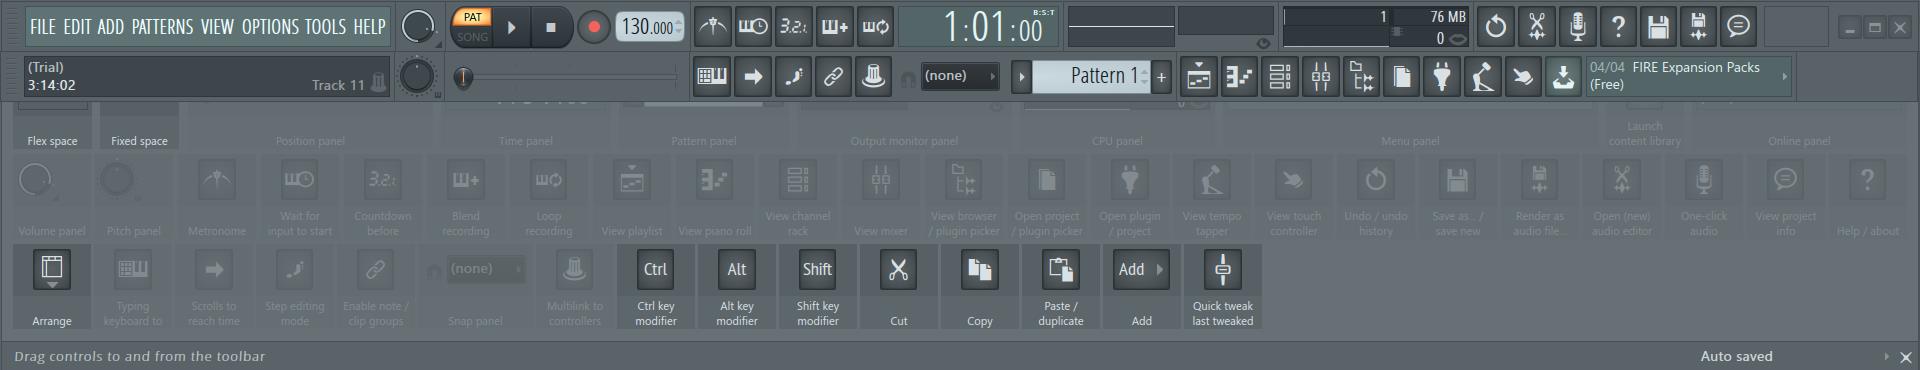Screen dimensions: 1920x370
Task: Click the Ctrl key modifier button
Action: [x=655, y=287]
